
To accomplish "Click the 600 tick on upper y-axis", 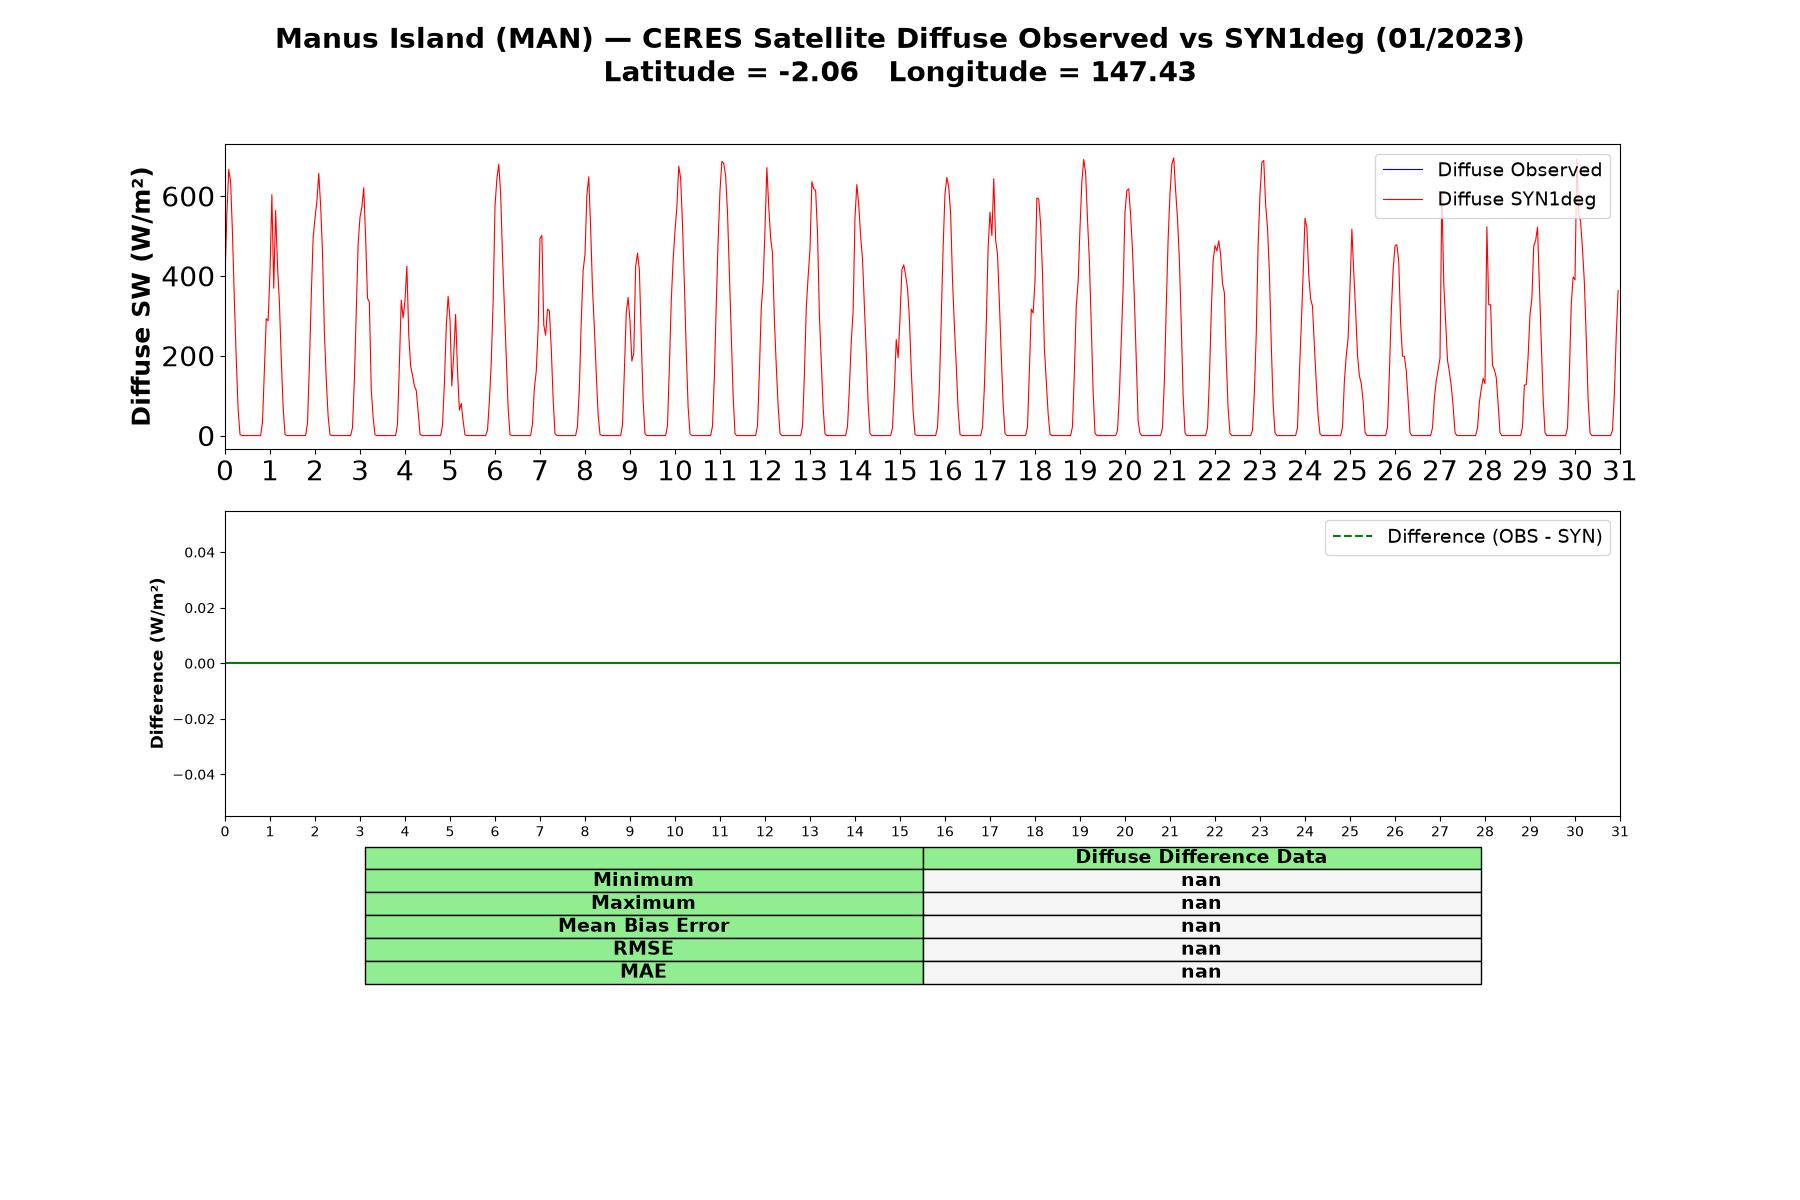I will pos(188,197).
